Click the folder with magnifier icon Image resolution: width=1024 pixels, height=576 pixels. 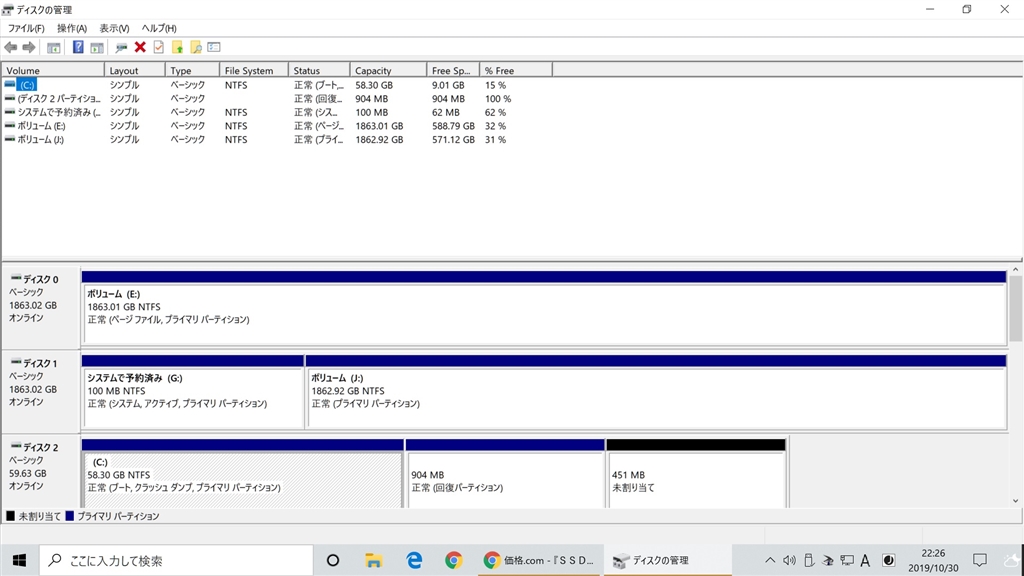coord(195,47)
